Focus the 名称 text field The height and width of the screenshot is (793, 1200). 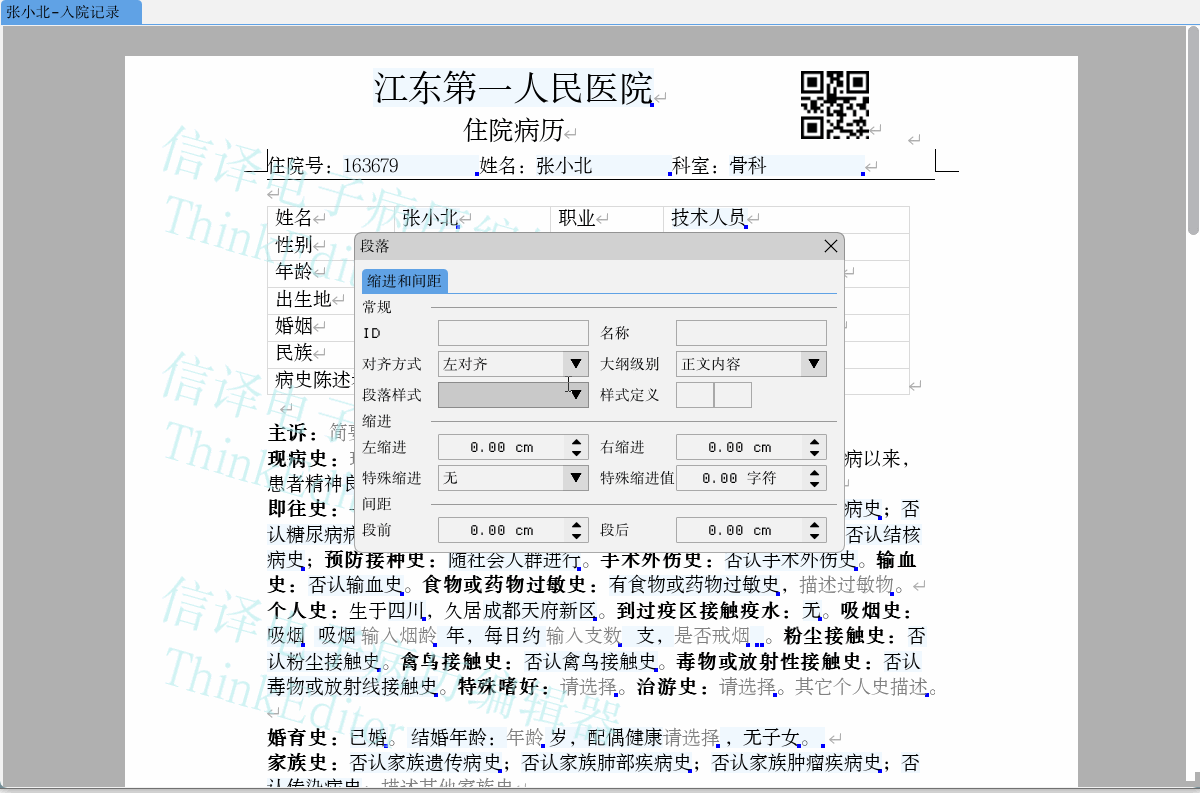pyautogui.click(x=751, y=333)
